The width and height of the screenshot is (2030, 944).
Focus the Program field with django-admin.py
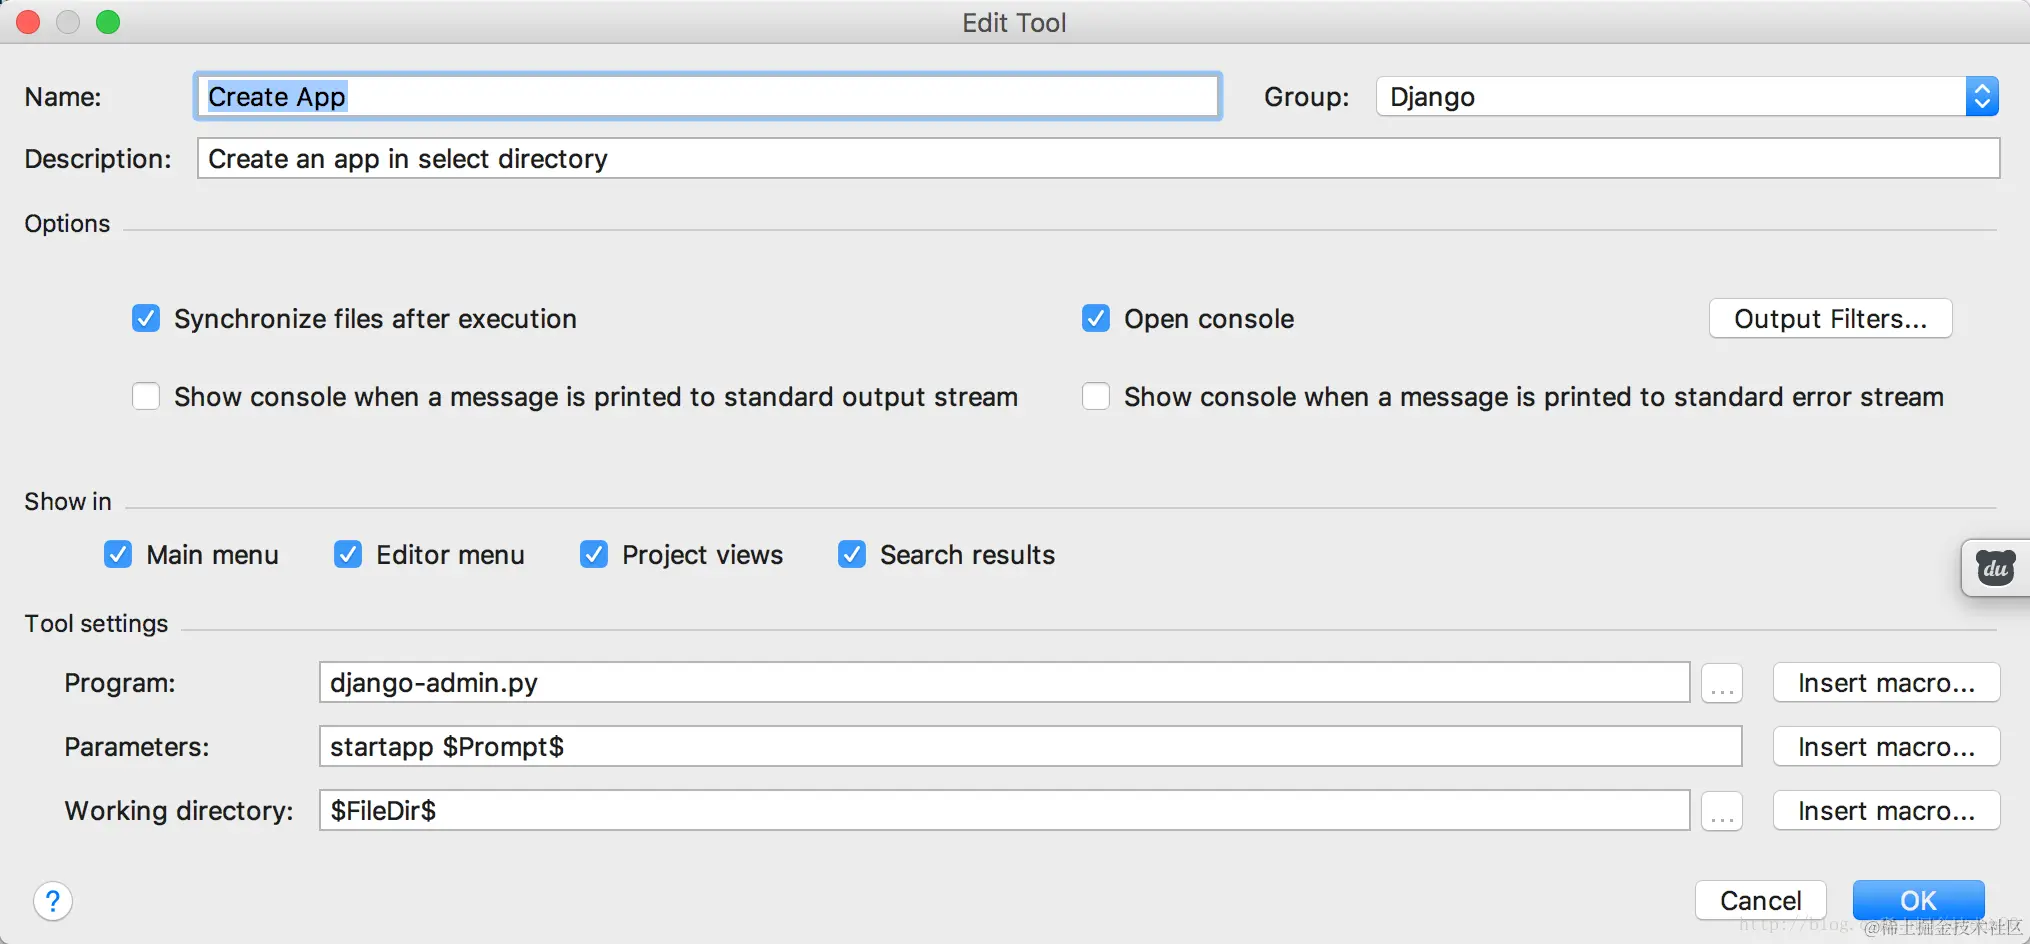[1004, 683]
